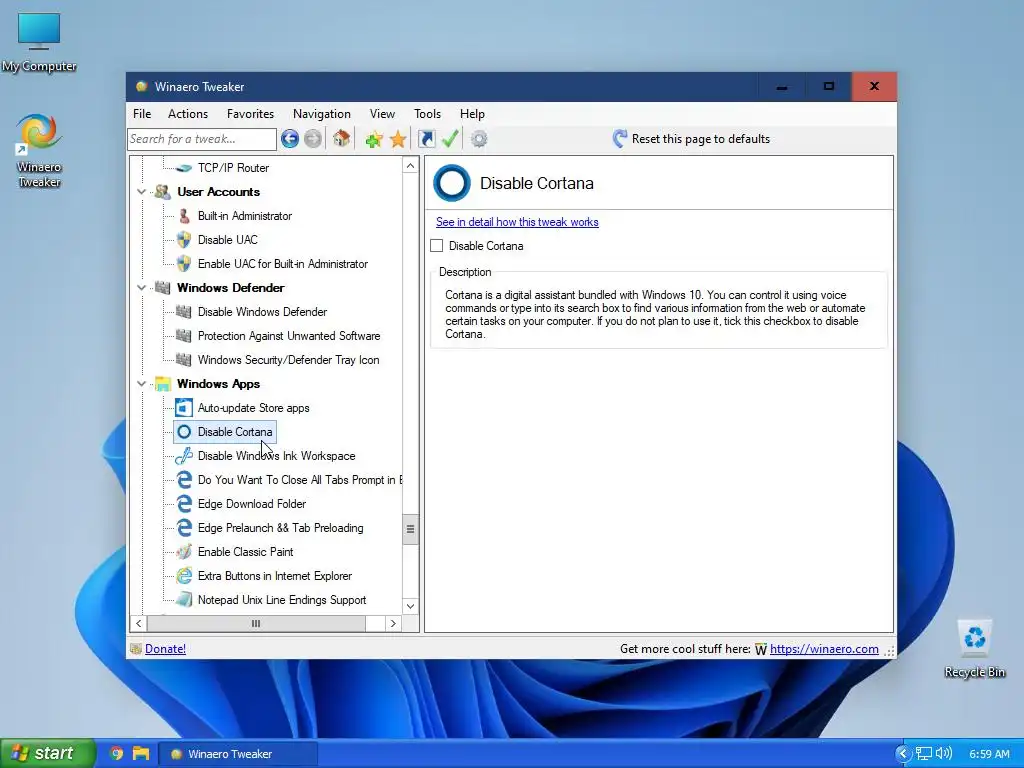The width and height of the screenshot is (1024, 768).
Task: Go to the Home page icon
Action: (341, 138)
